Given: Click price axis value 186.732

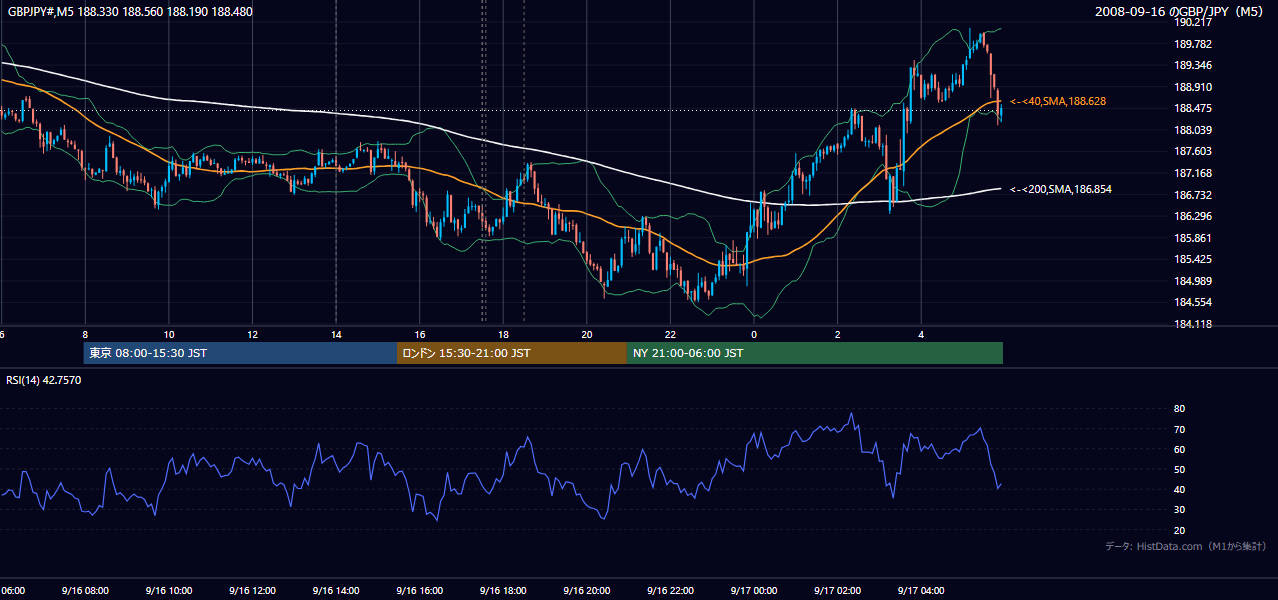Looking at the screenshot, I should coord(1192,195).
